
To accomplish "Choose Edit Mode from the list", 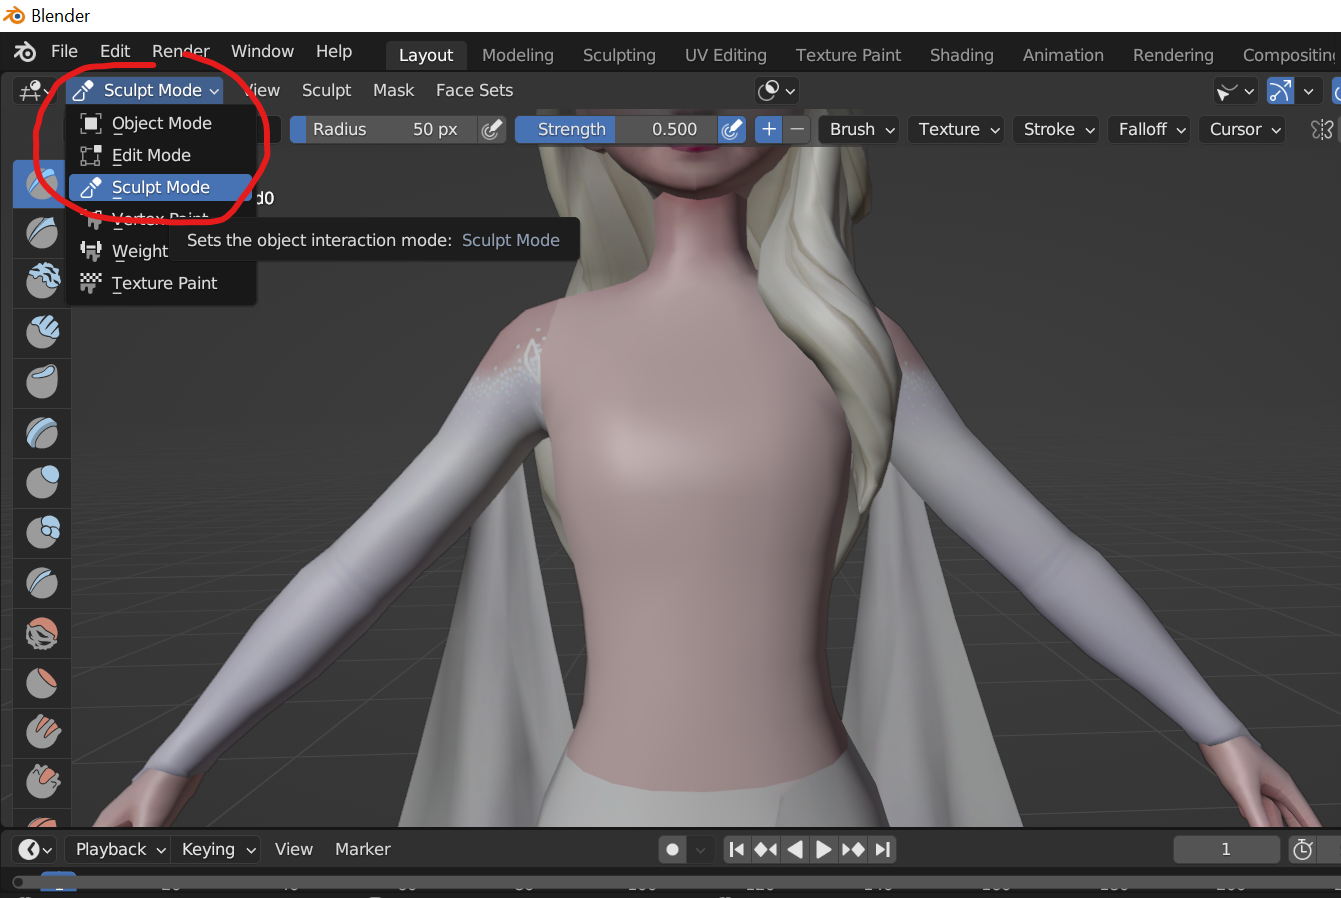I will click(x=161, y=155).
